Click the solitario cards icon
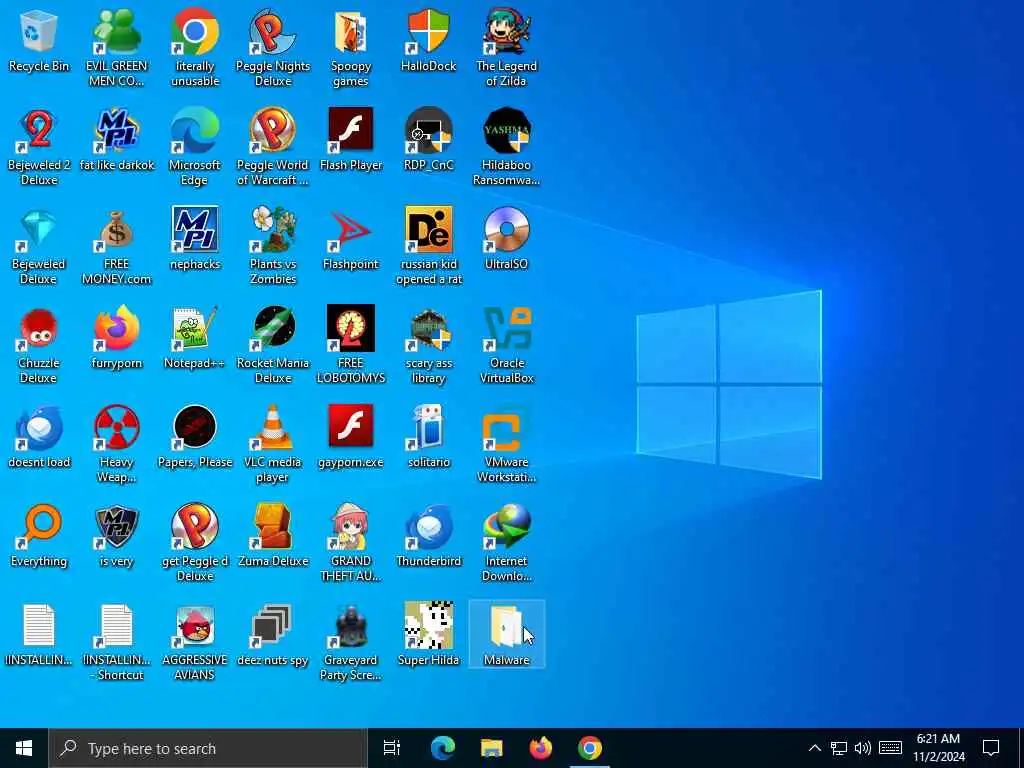Viewport: 1024px width, 768px height. [429, 438]
